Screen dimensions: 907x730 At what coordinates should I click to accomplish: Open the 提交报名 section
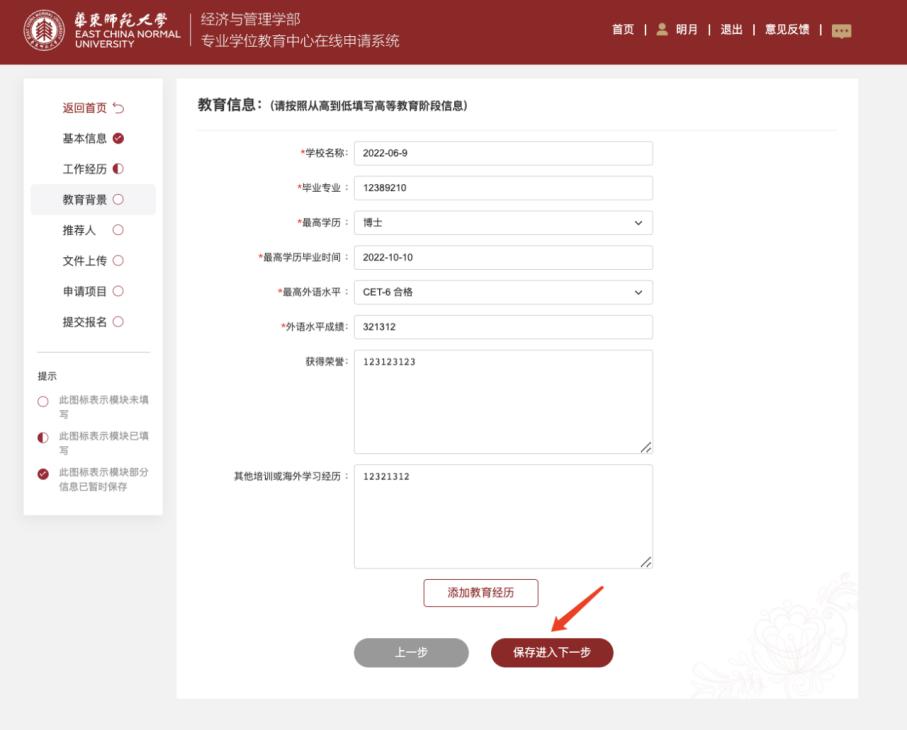tap(84, 322)
